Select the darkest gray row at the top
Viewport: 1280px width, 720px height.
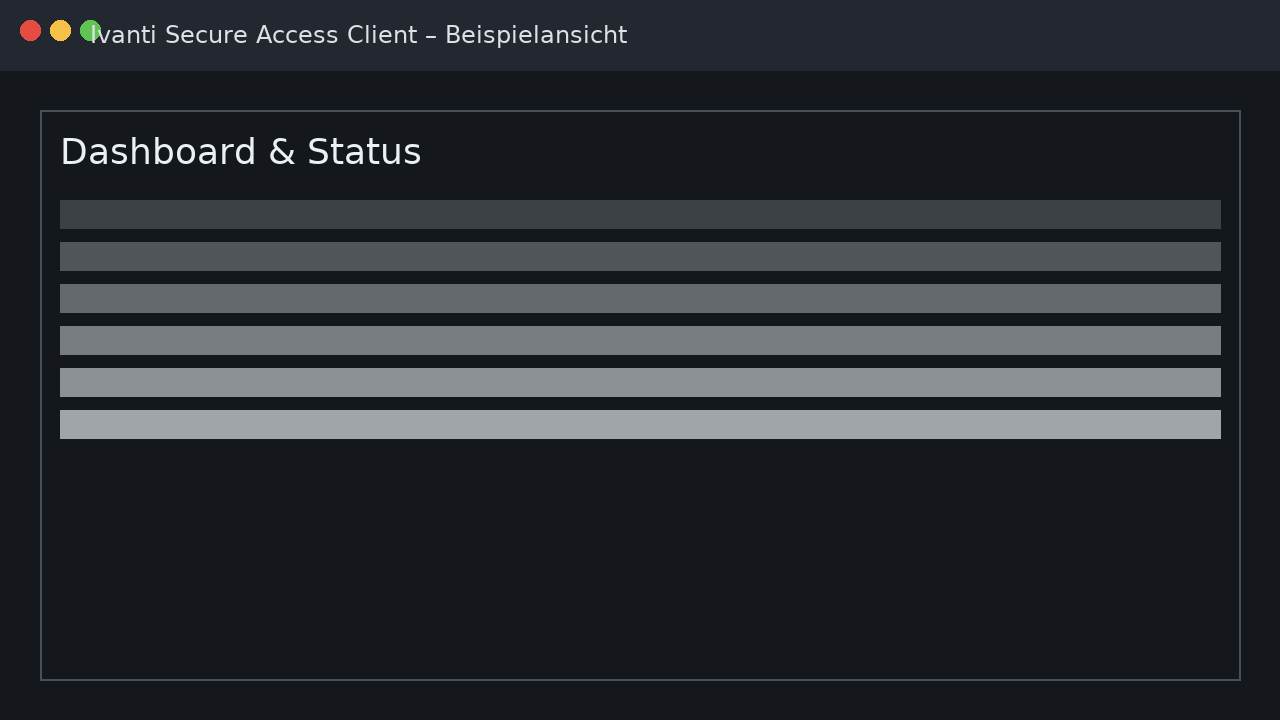click(x=640, y=214)
